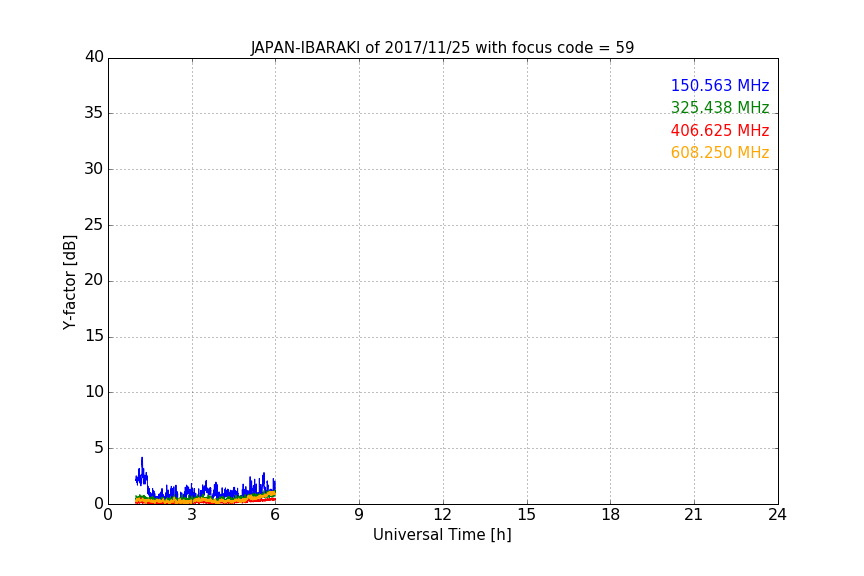Image resolution: width=864 pixels, height=576 pixels.
Task: Select the green '325.438 MHz' legend label
Action: 720,107
